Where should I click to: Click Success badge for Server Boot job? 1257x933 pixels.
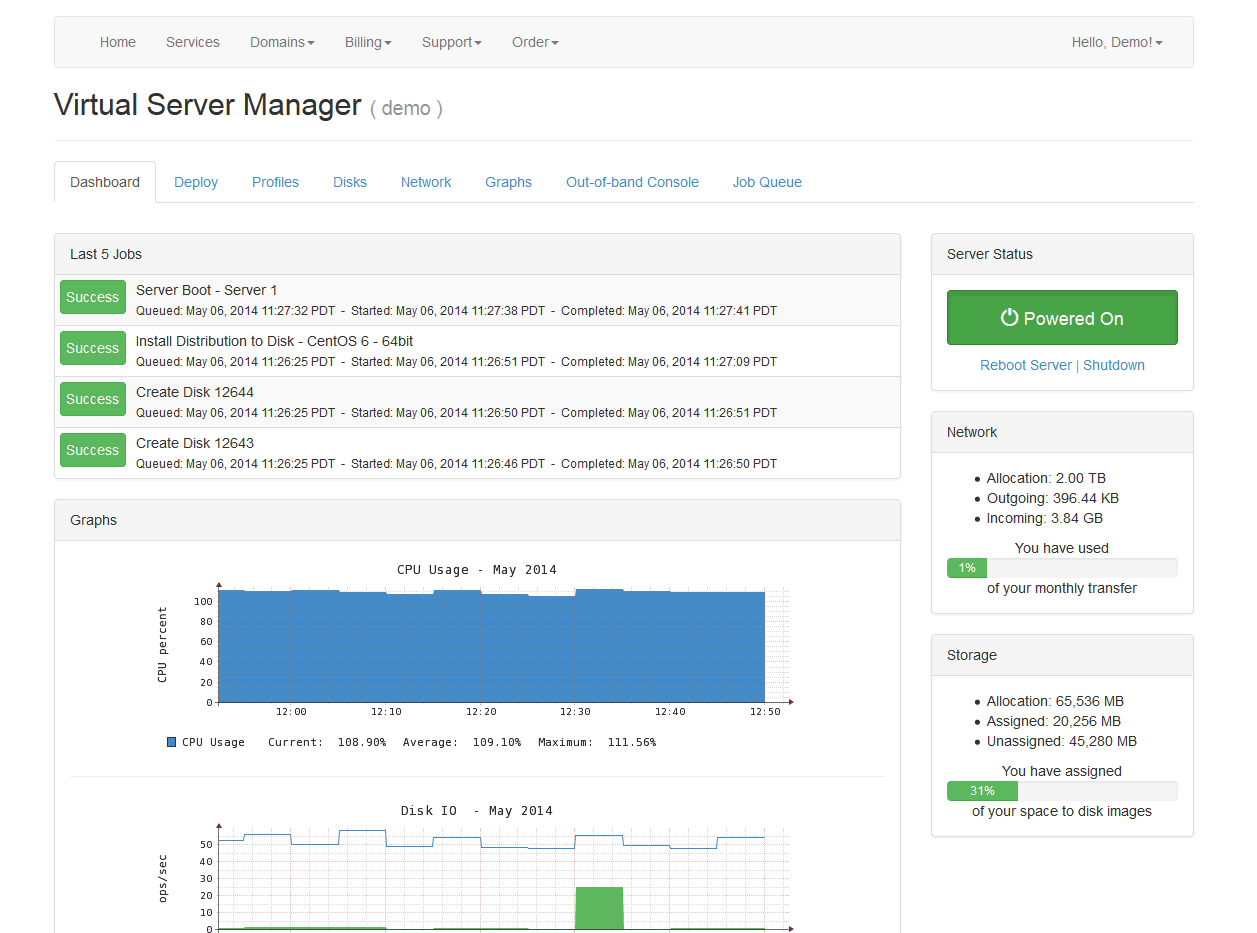pos(93,297)
